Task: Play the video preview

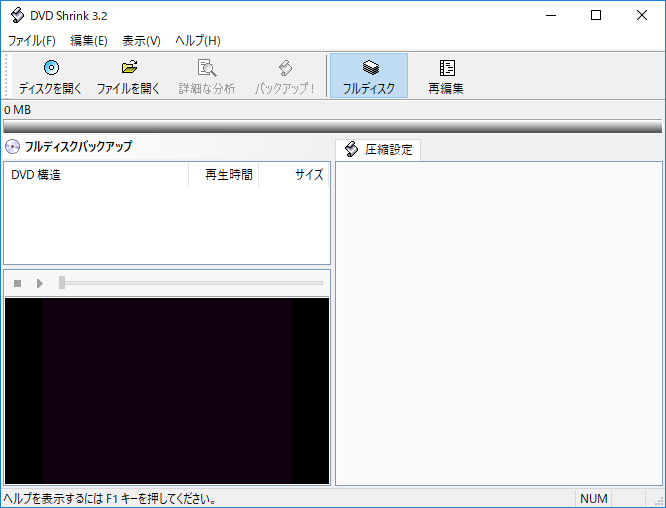Action: (40, 283)
